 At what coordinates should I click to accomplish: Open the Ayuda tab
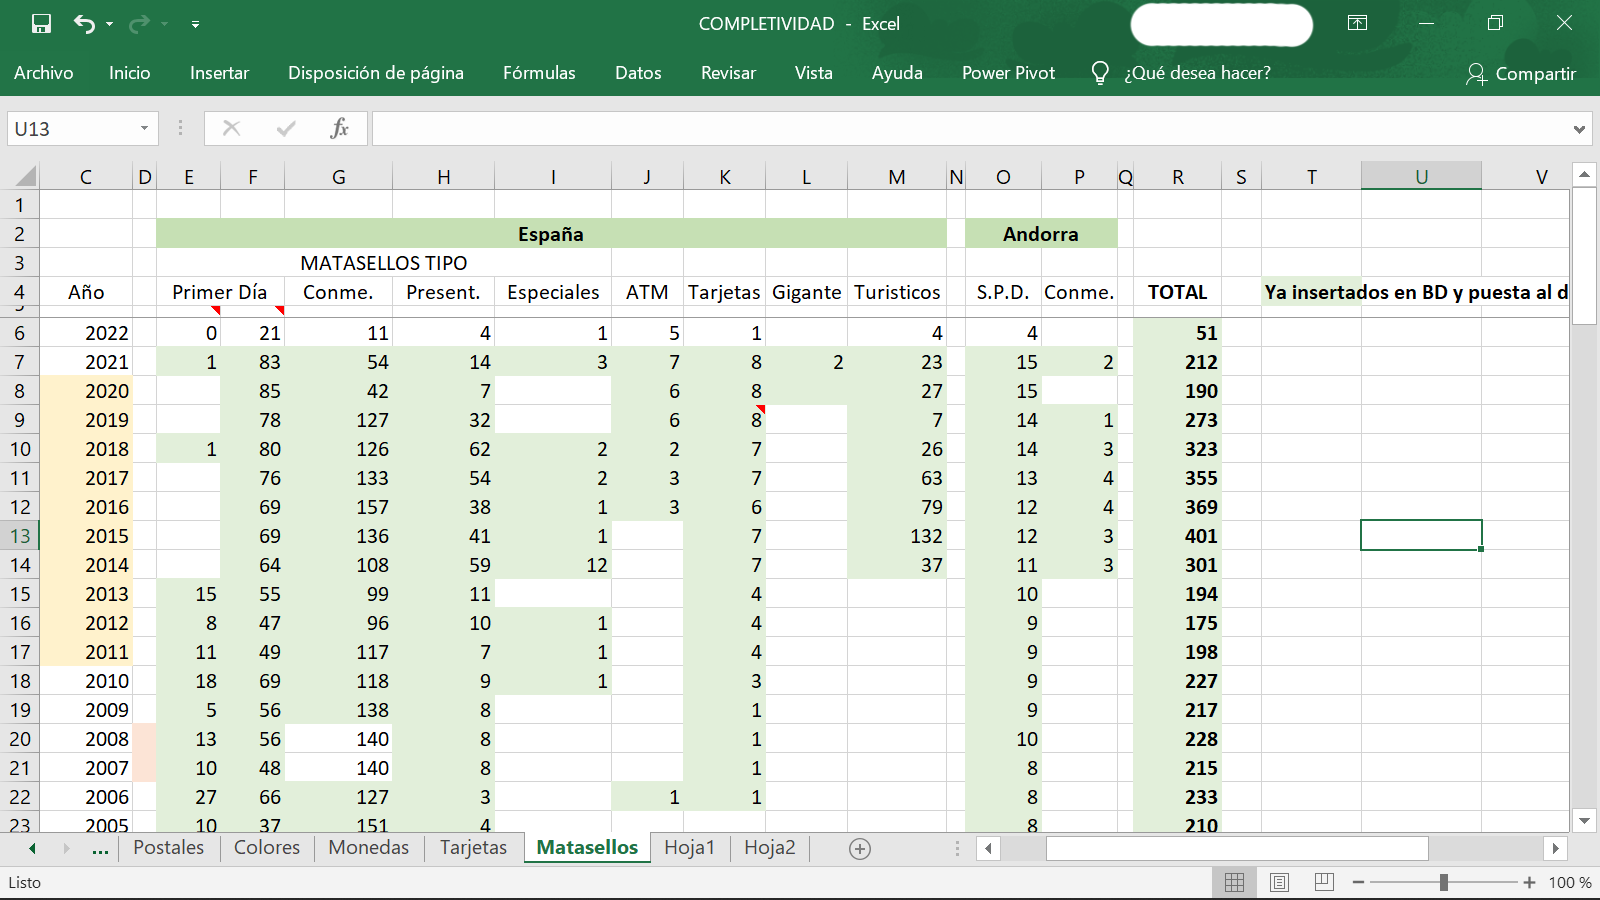click(897, 73)
